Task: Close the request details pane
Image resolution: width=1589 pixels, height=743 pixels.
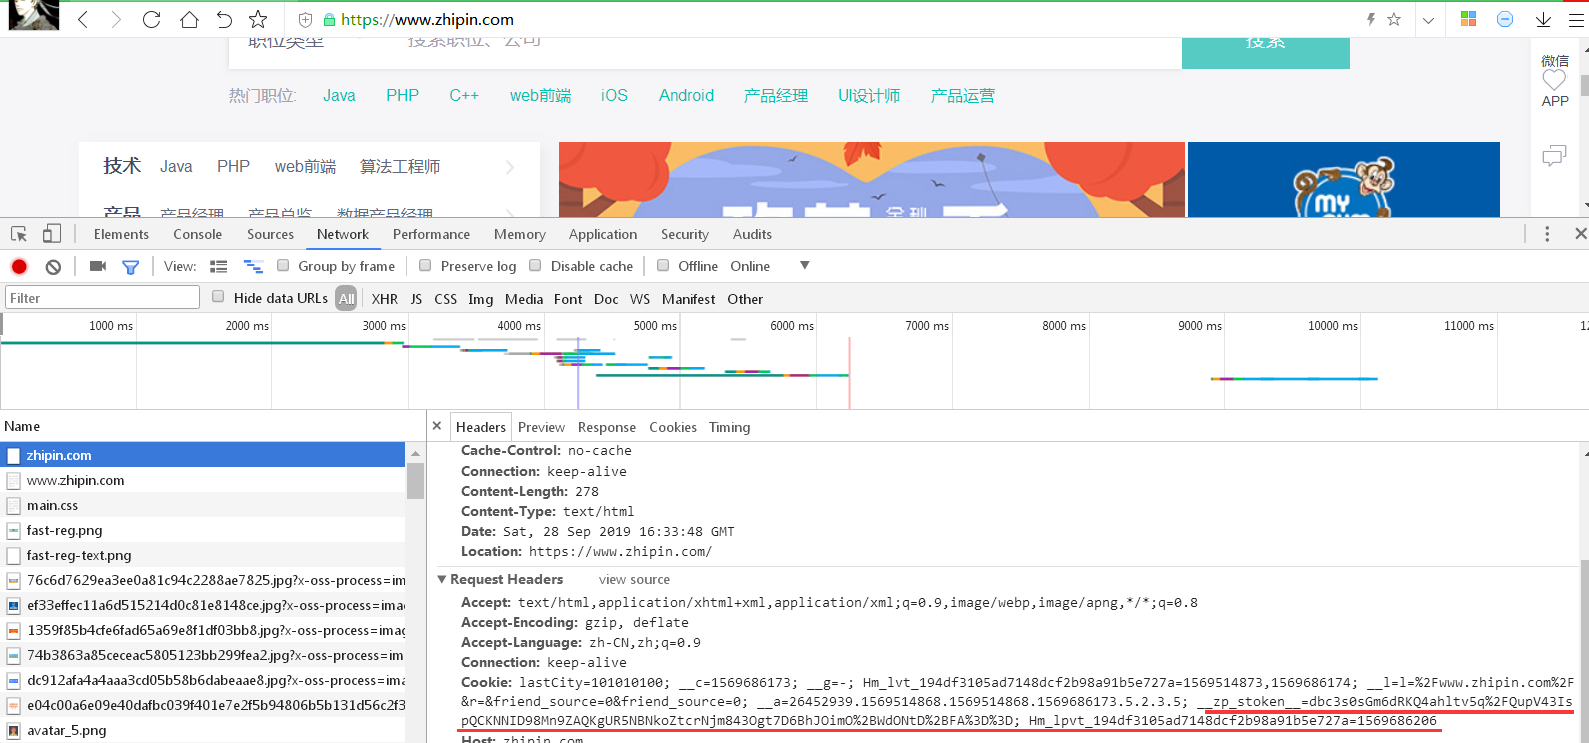Action: click(x=437, y=426)
